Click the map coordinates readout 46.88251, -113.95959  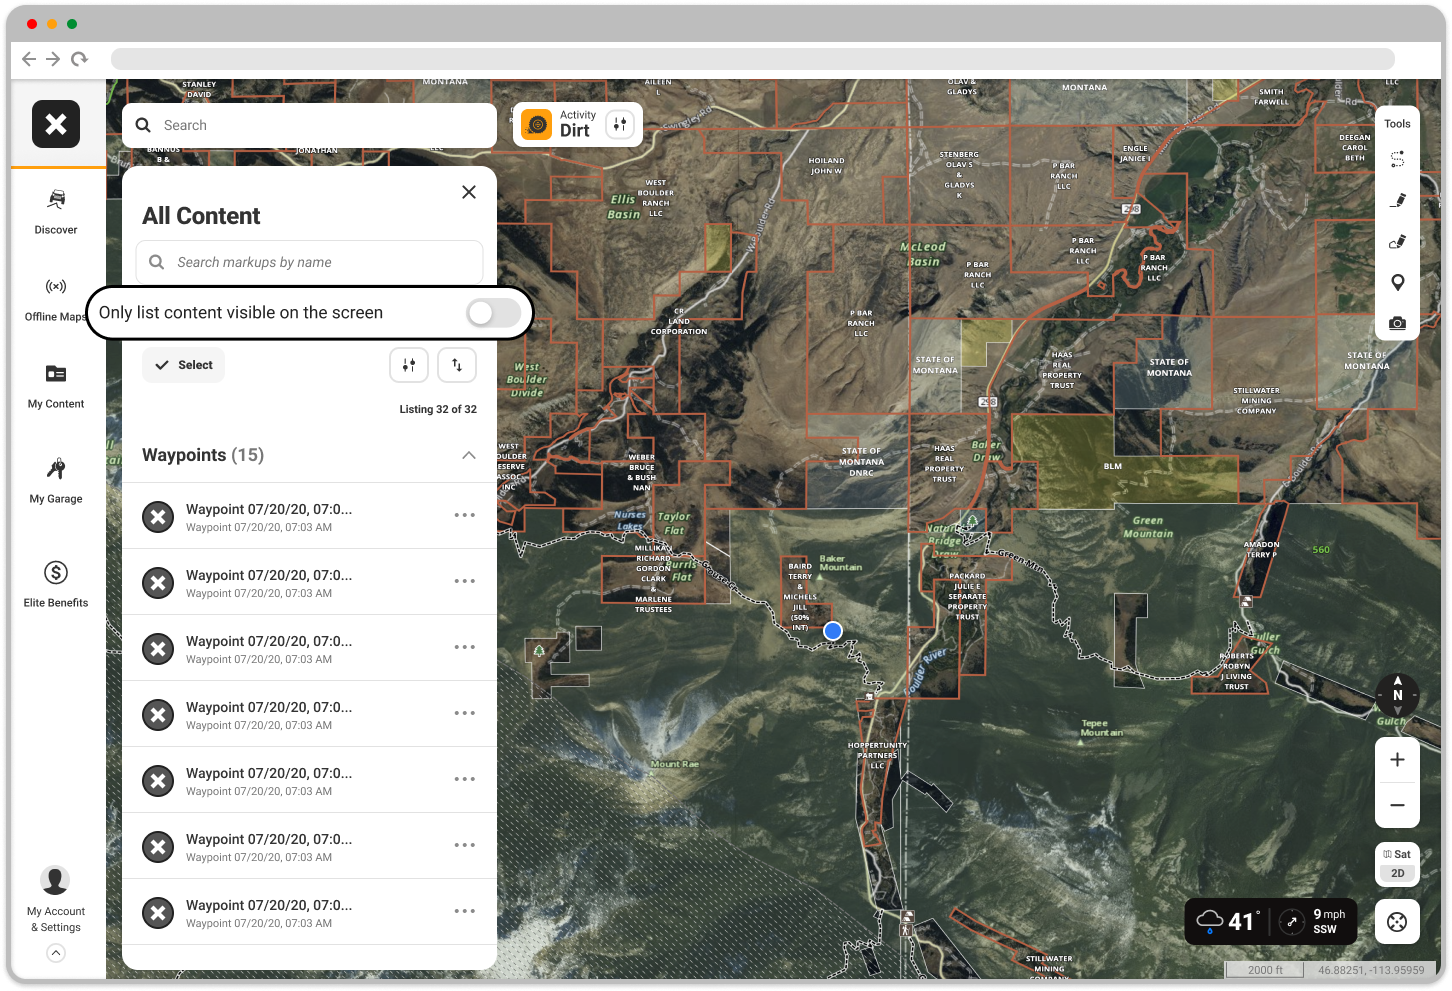[x=1371, y=970]
